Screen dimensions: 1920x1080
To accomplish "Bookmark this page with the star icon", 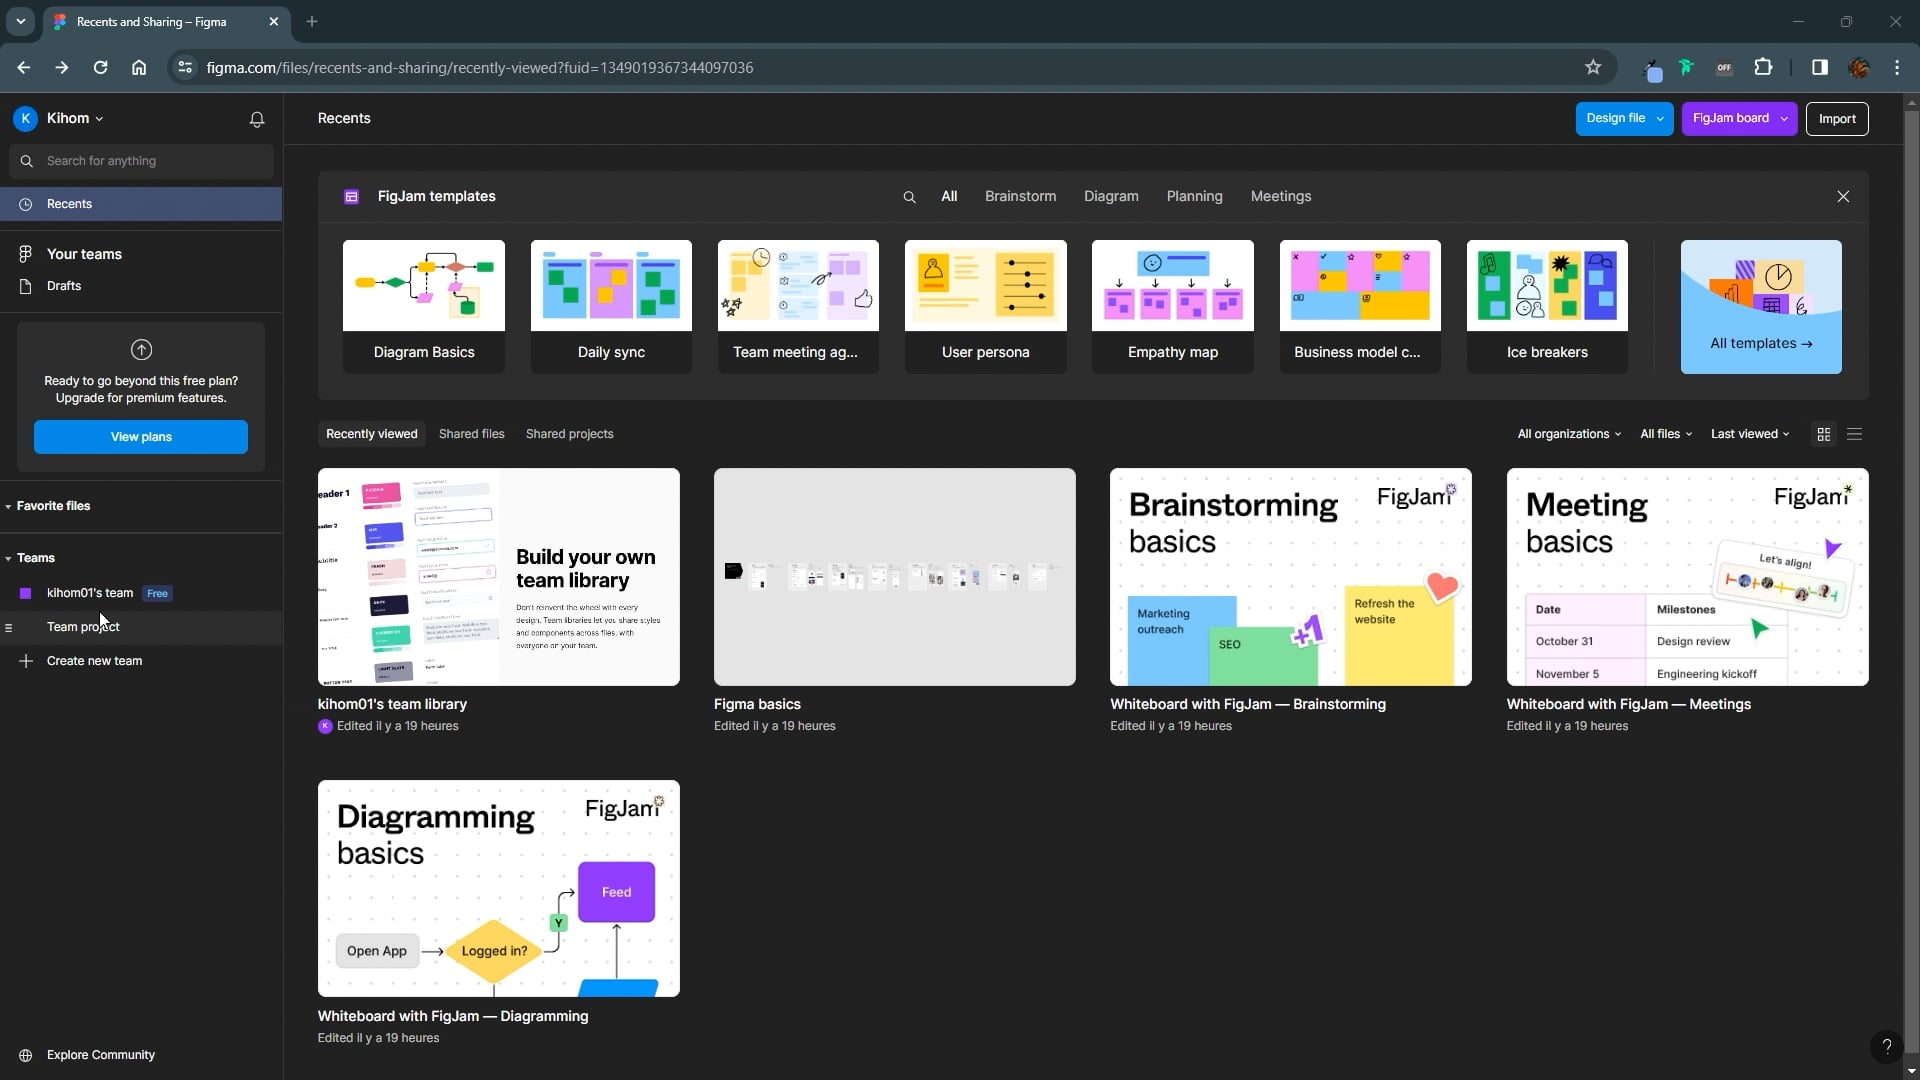I will coord(1593,67).
